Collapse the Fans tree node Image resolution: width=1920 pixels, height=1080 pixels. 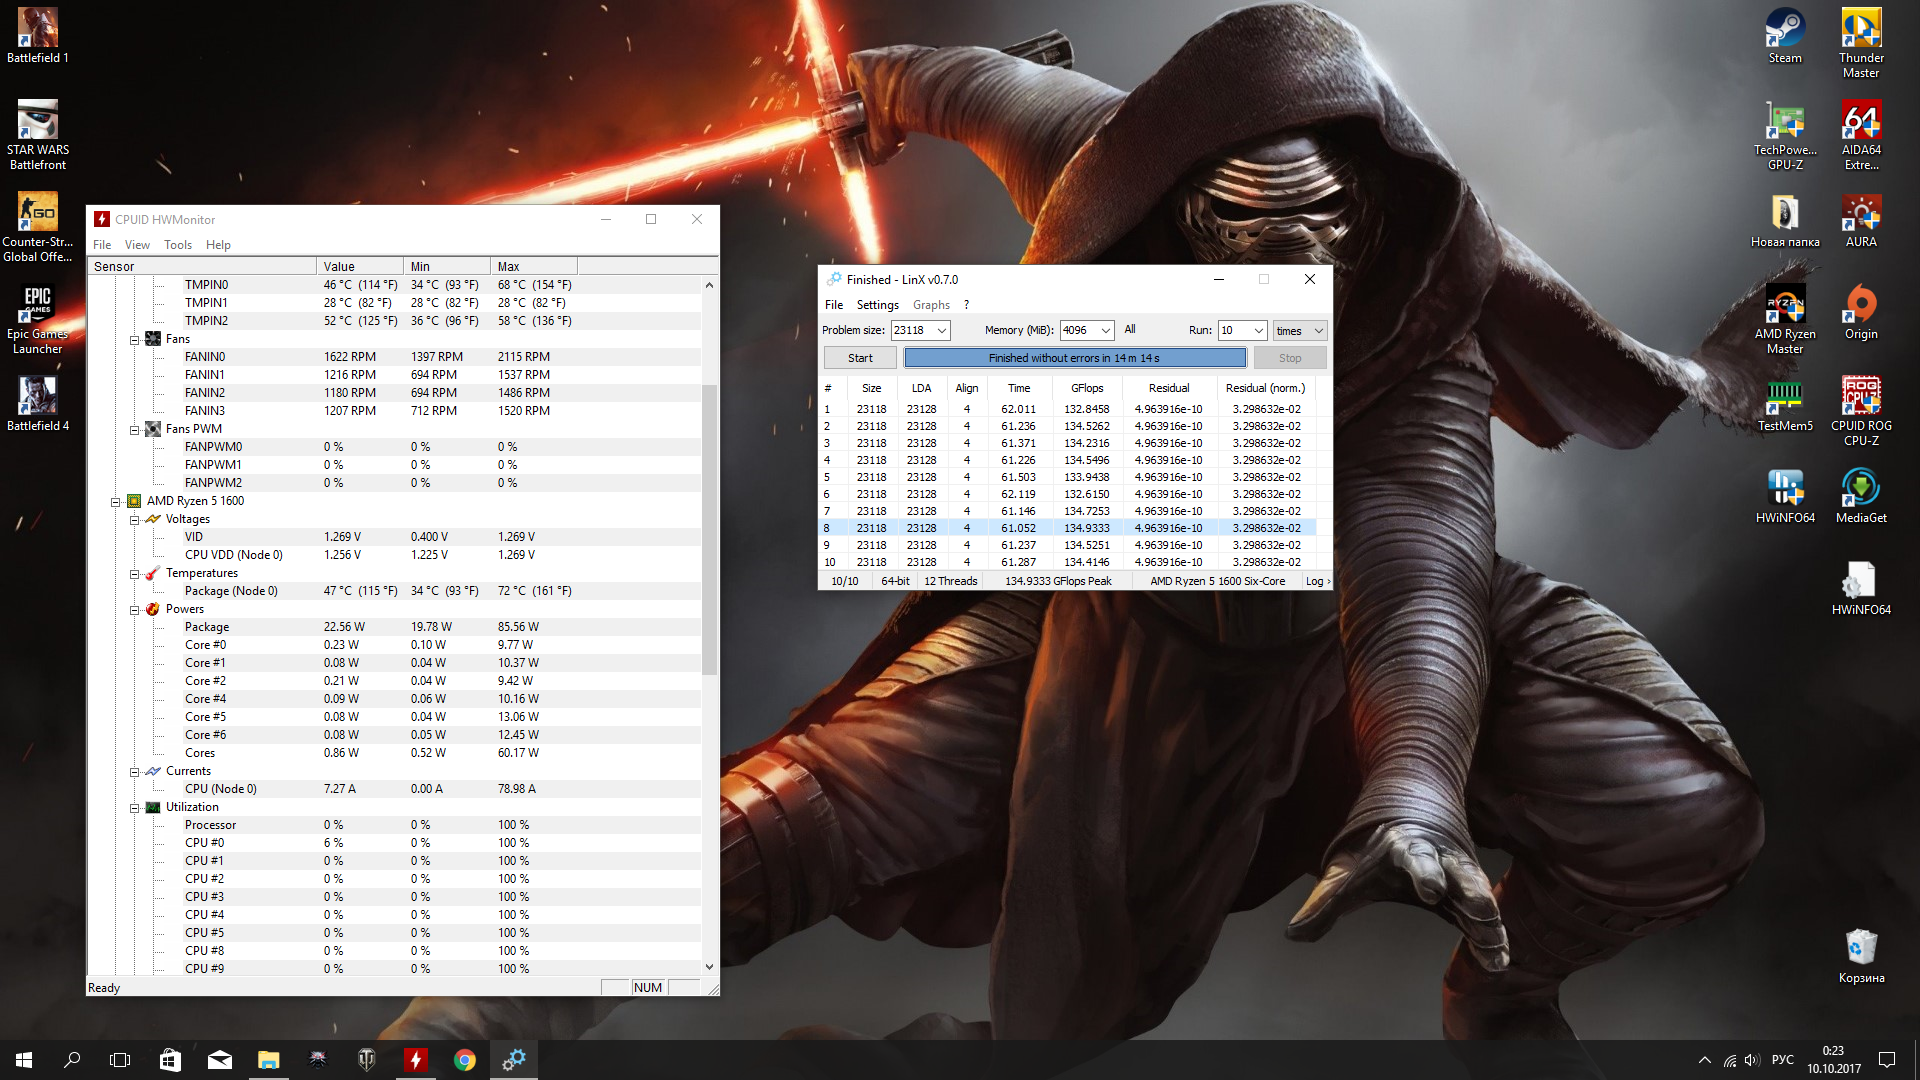click(x=134, y=340)
